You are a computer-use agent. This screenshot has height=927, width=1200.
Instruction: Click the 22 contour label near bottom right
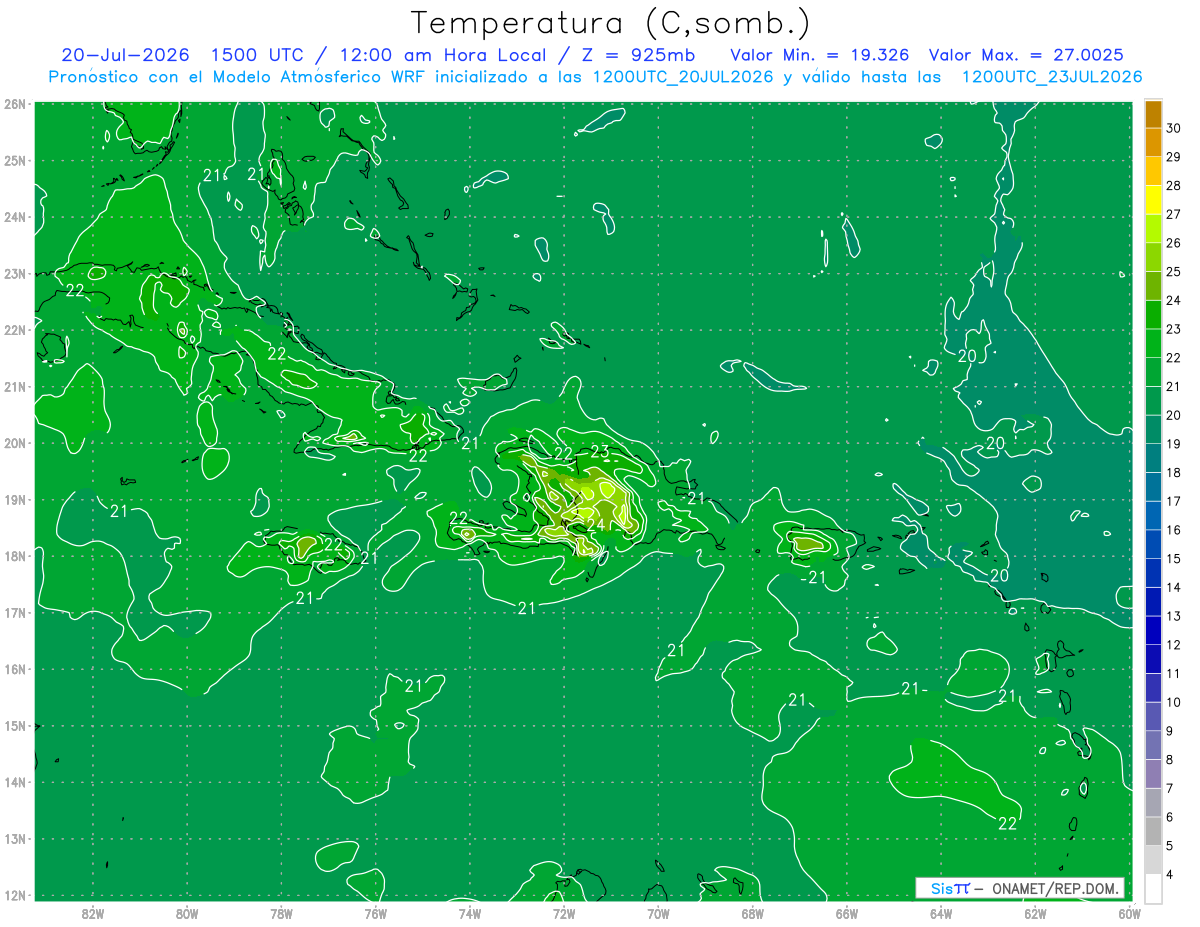(1008, 823)
